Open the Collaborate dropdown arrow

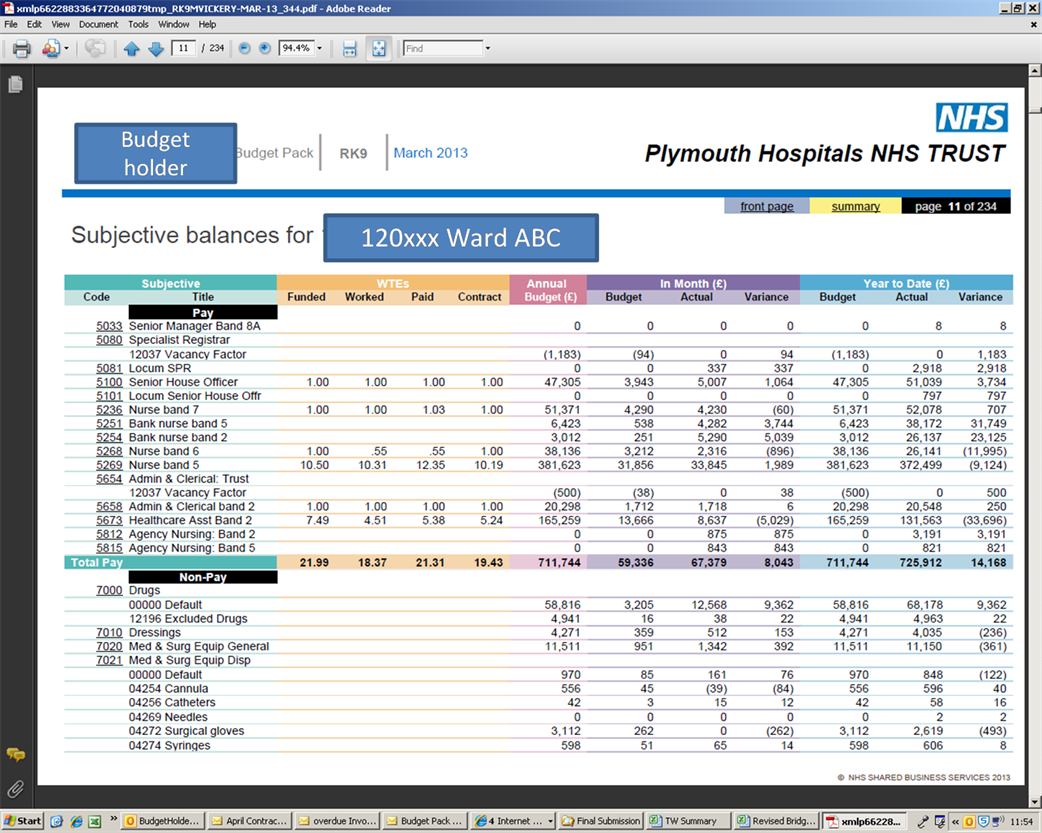tap(66, 49)
